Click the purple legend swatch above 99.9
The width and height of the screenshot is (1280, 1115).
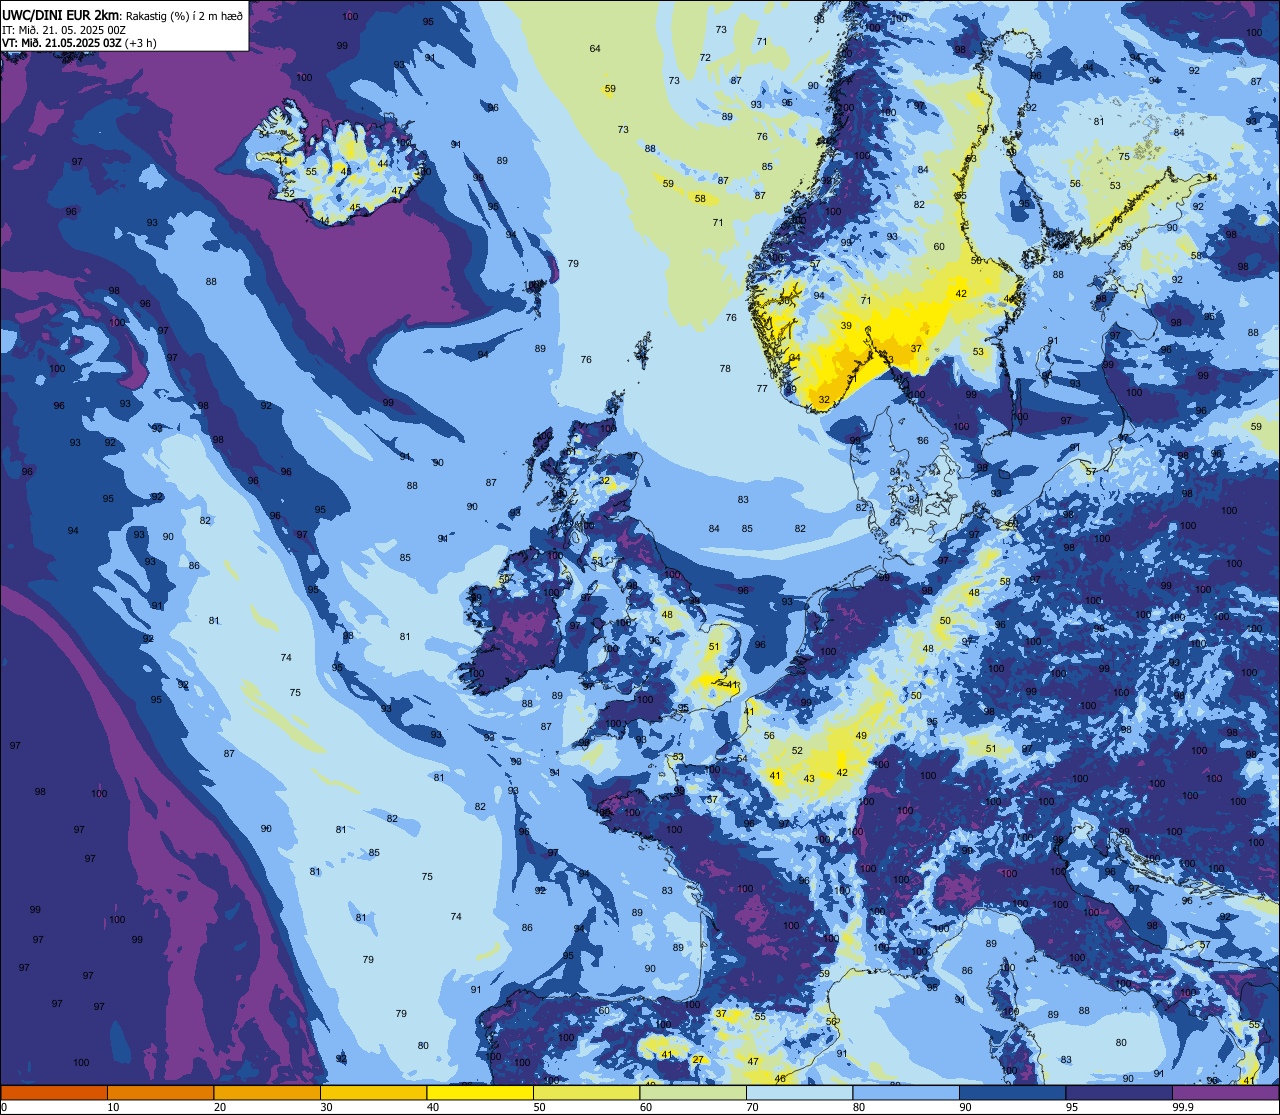pos(1225,1092)
